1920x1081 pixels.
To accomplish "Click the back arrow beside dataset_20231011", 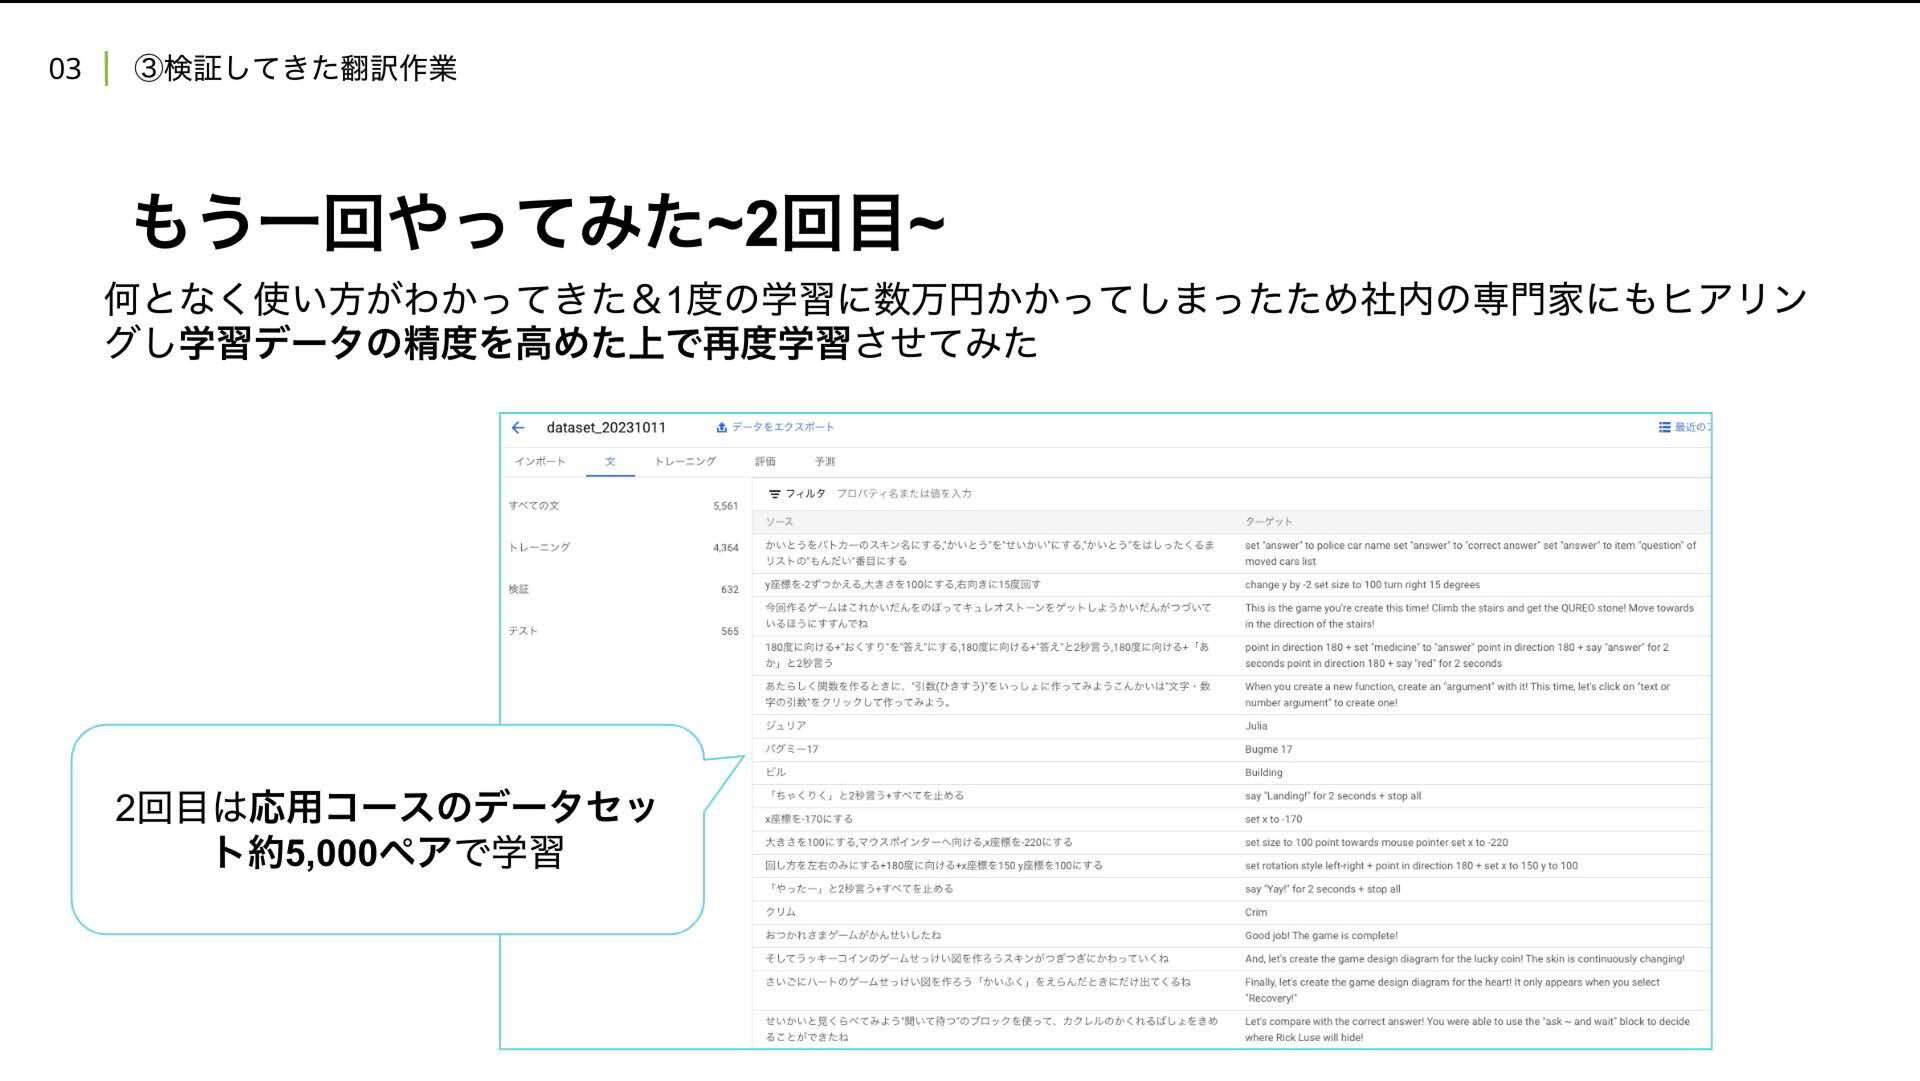I will pos(518,428).
